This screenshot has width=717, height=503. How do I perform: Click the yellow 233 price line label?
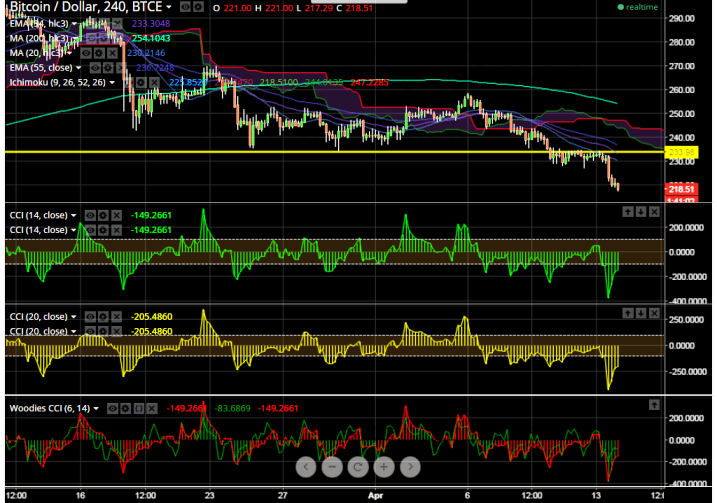click(681, 151)
